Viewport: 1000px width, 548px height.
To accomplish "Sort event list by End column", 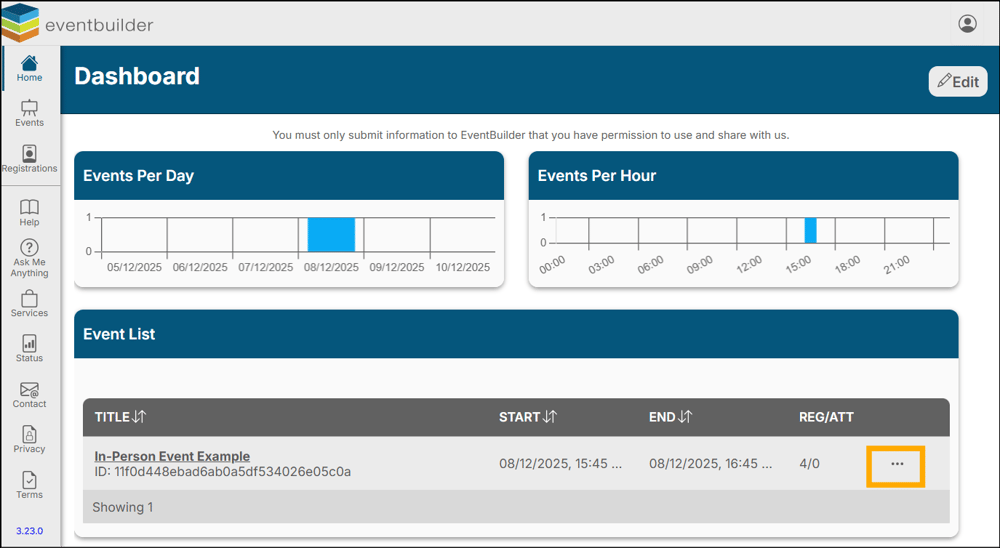I will tap(685, 417).
